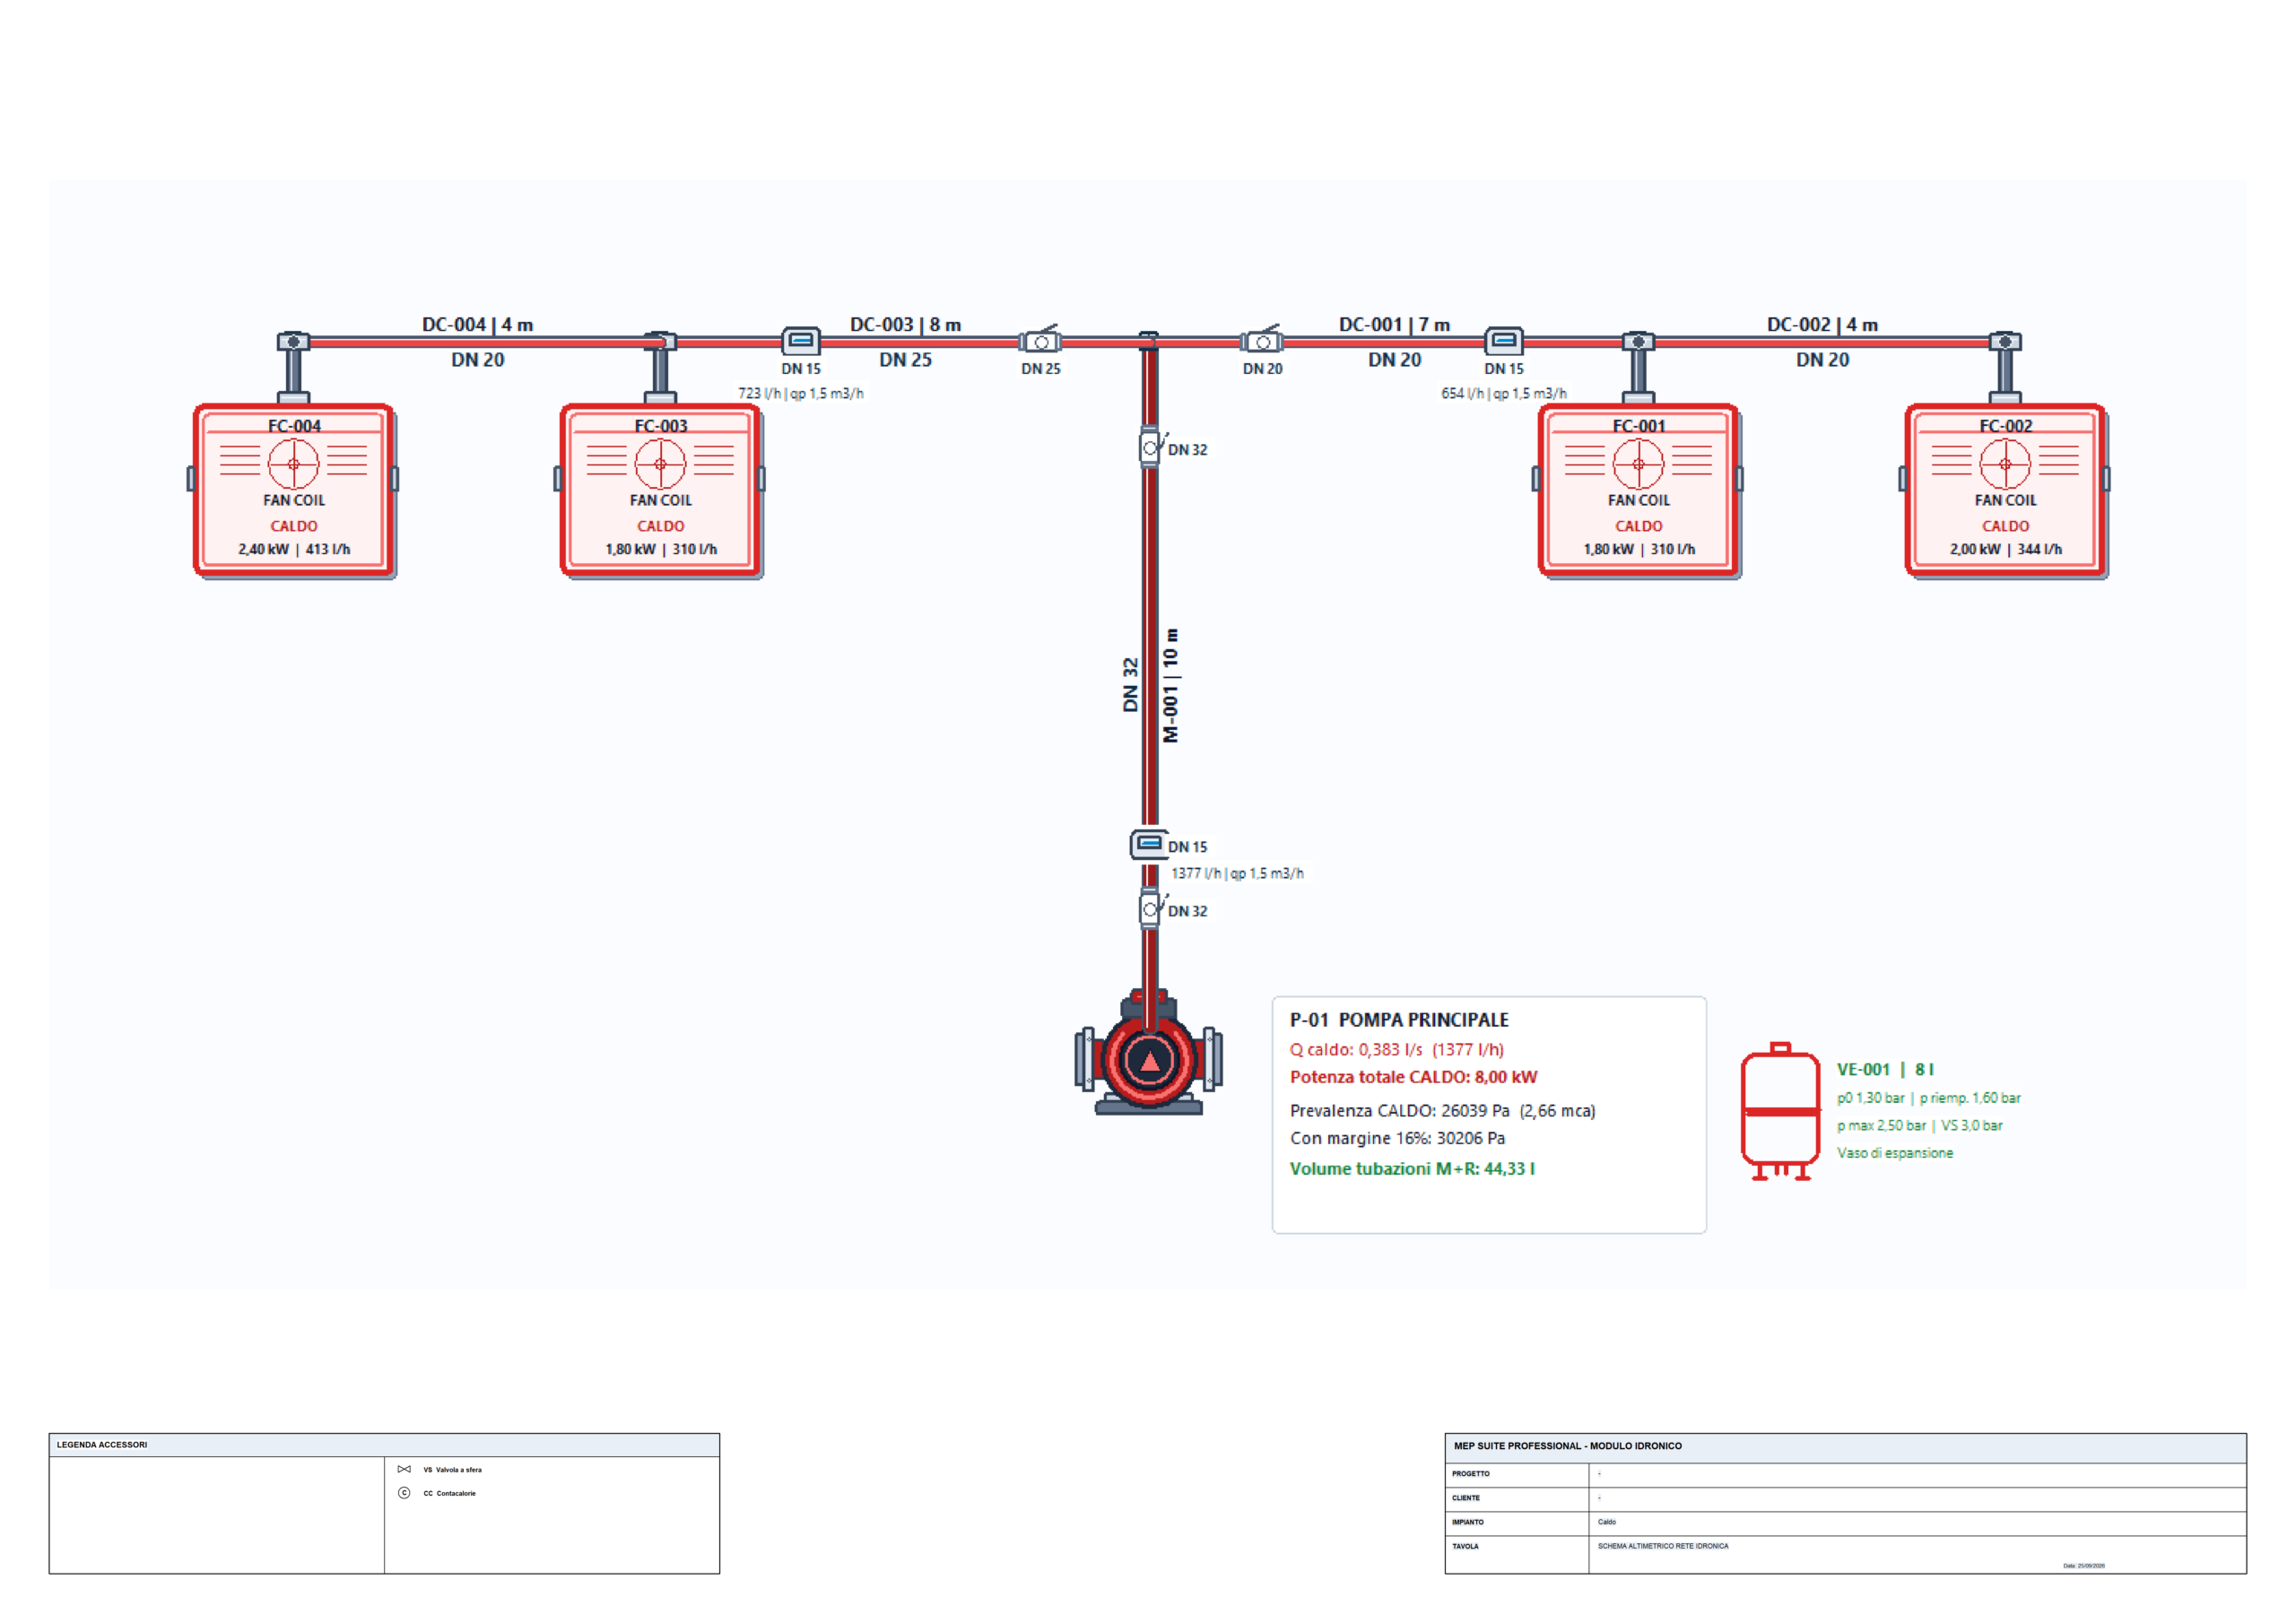Click the VS Valvola a sfera legend icon
This screenshot has width=2296, height=1623.
click(404, 1469)
